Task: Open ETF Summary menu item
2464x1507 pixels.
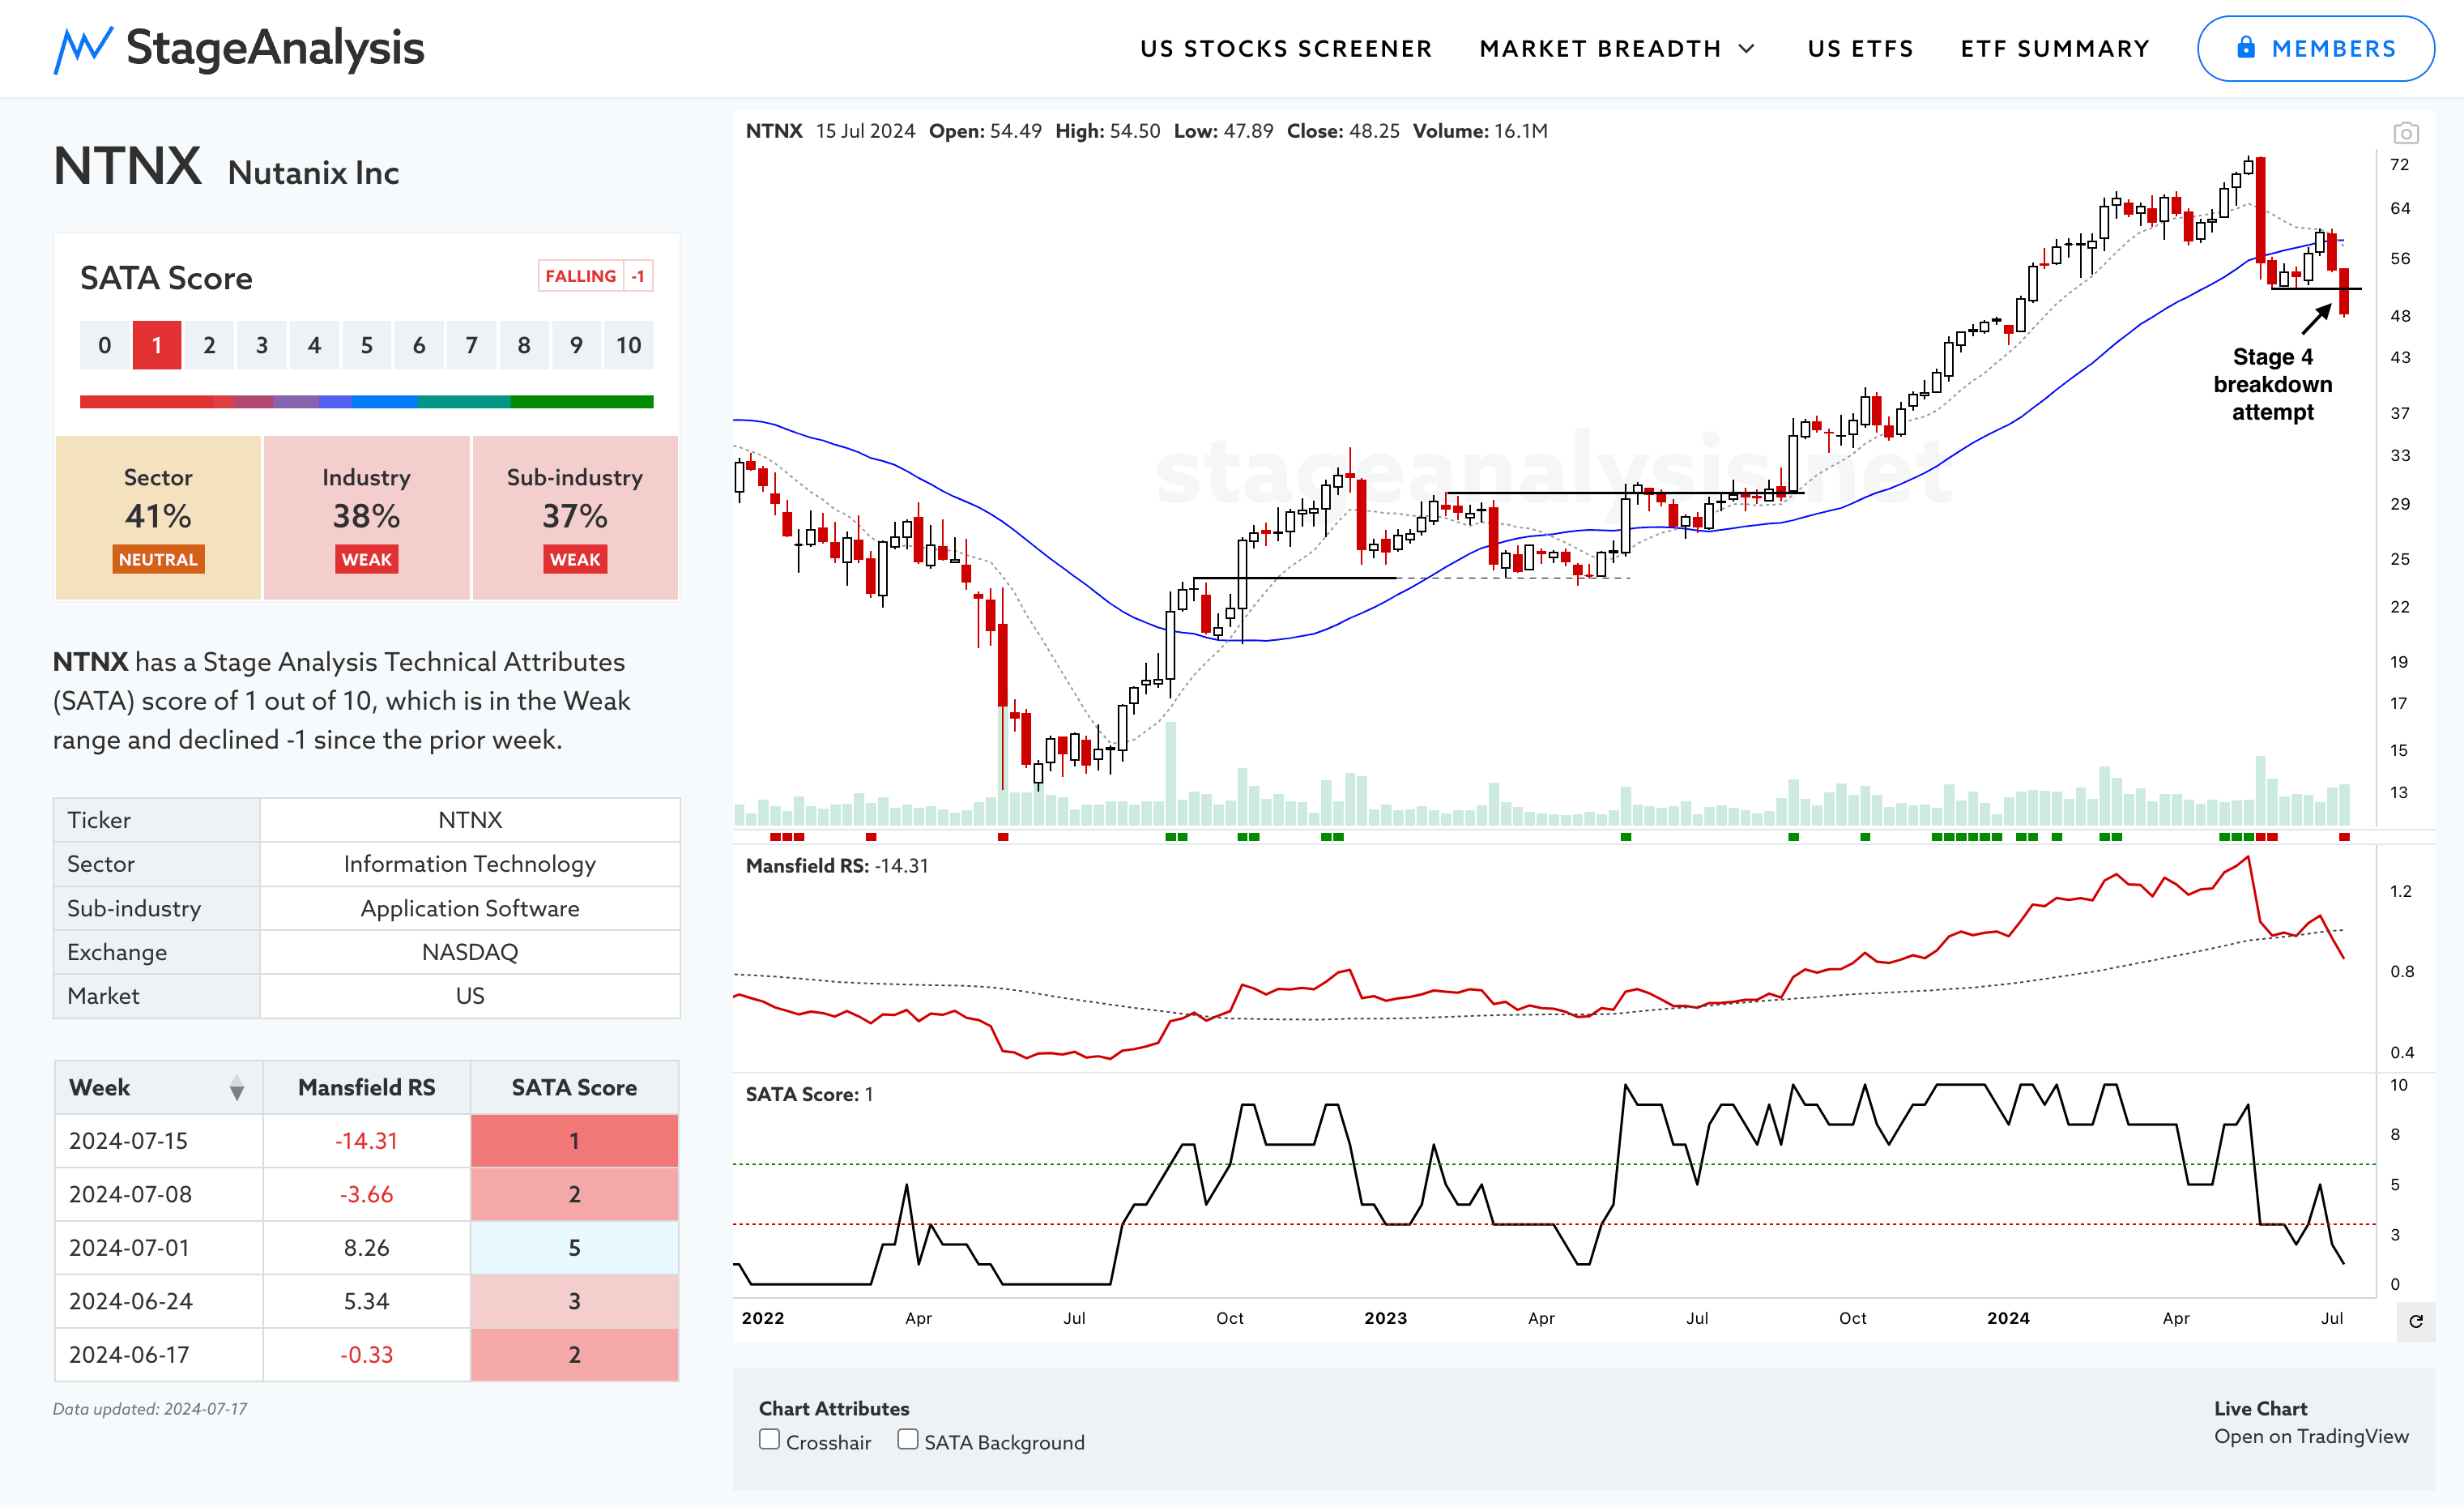Action: tap(2055, 49)
